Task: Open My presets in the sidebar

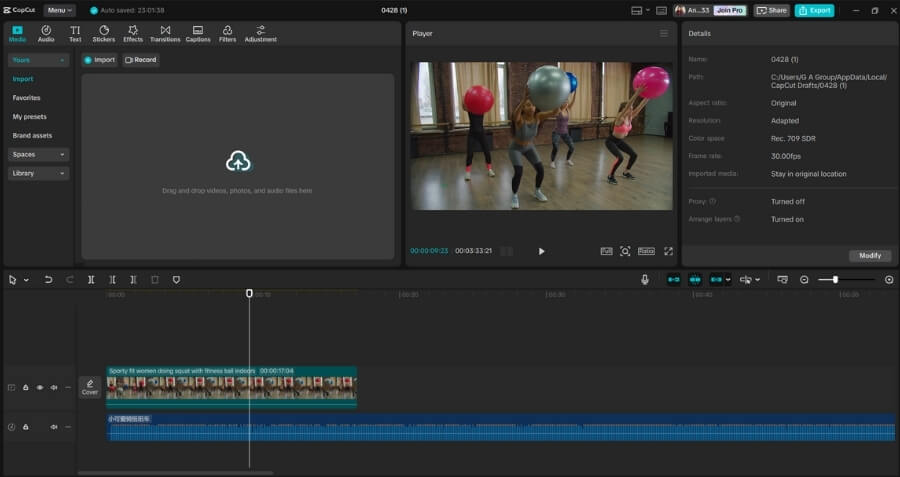Action: tap(29, 117)
